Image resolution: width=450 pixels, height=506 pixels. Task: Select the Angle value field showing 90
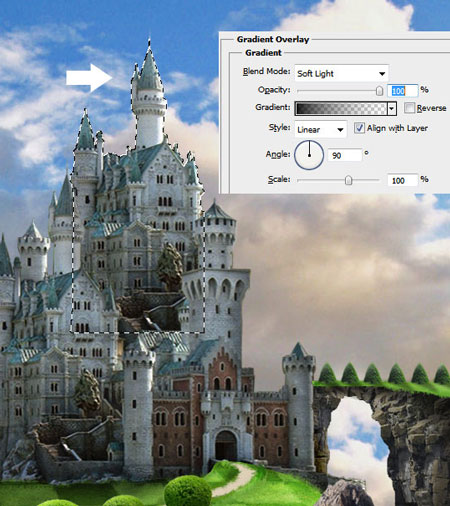click(345, 155)
